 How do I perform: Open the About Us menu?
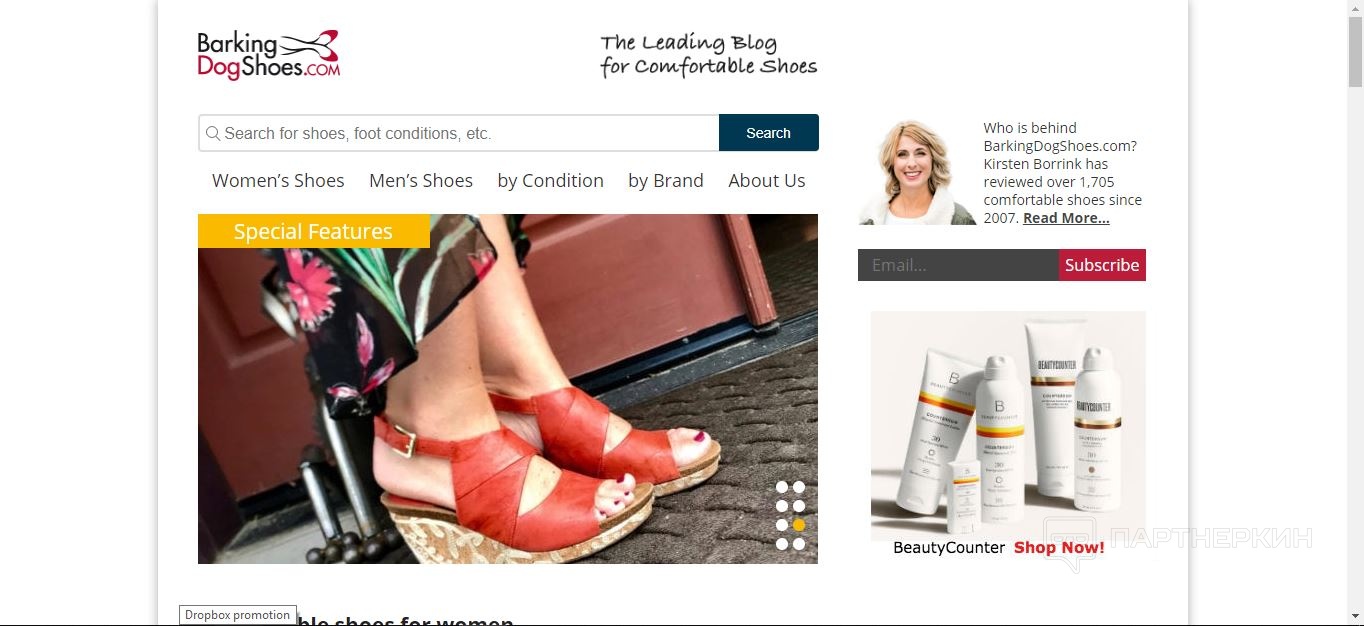(x=767, y=181)
